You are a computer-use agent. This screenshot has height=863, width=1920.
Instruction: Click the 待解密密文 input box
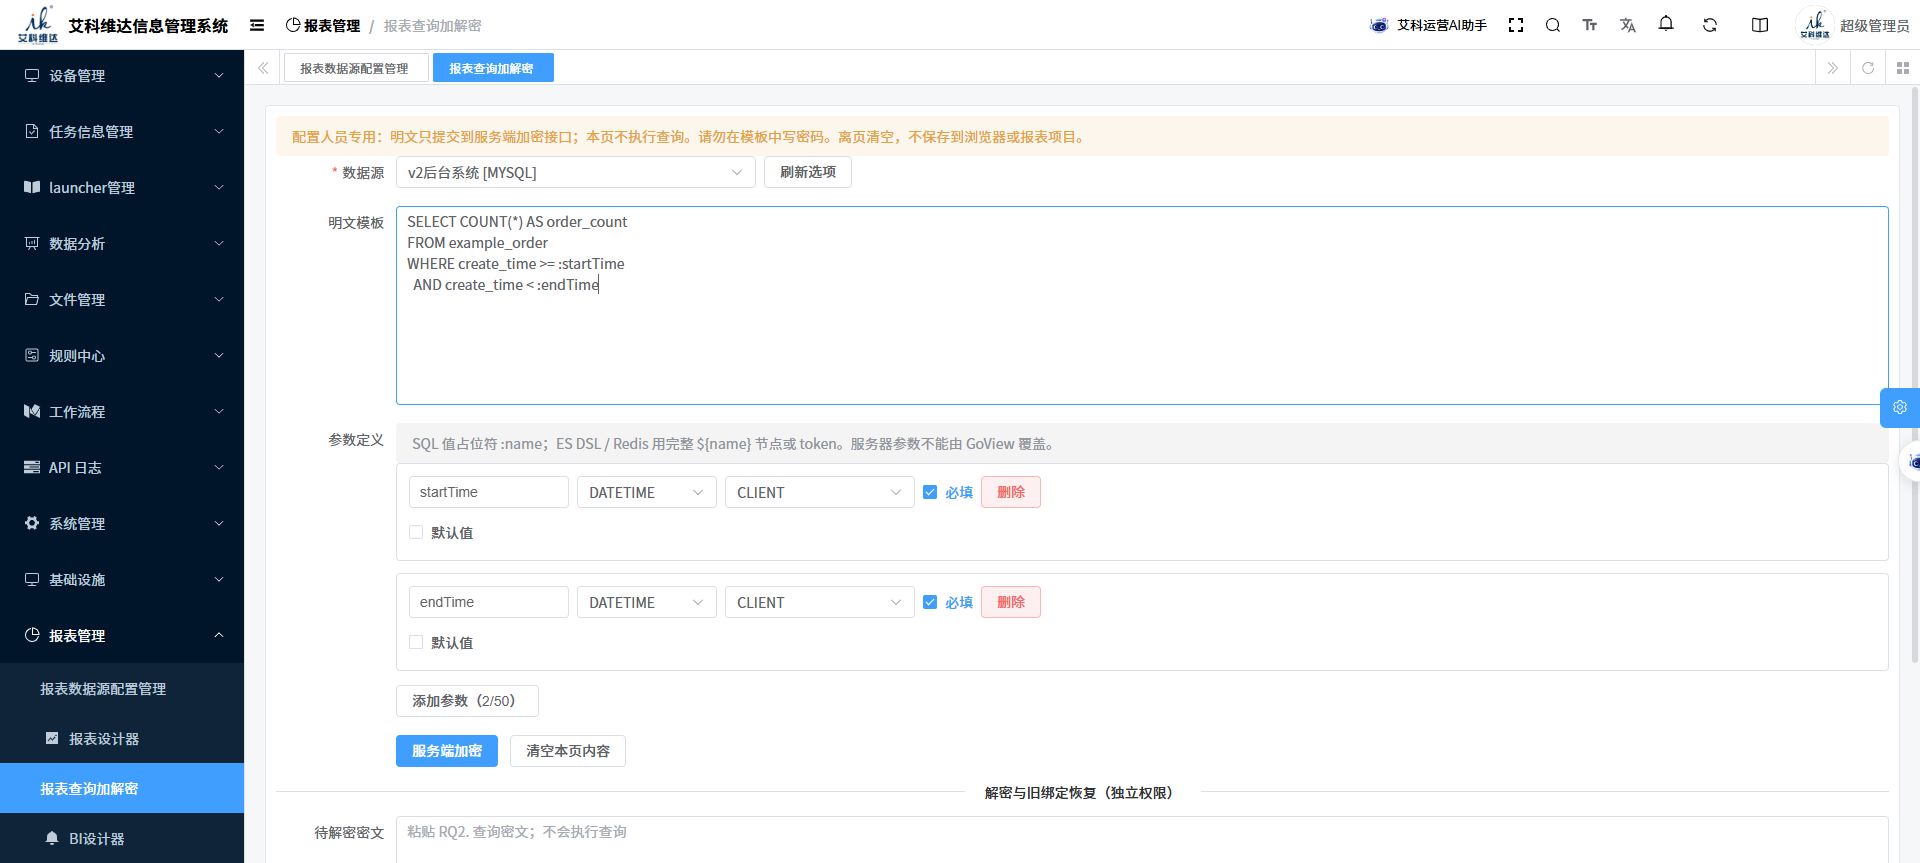pyautogui.click(x=1142, y=839)
